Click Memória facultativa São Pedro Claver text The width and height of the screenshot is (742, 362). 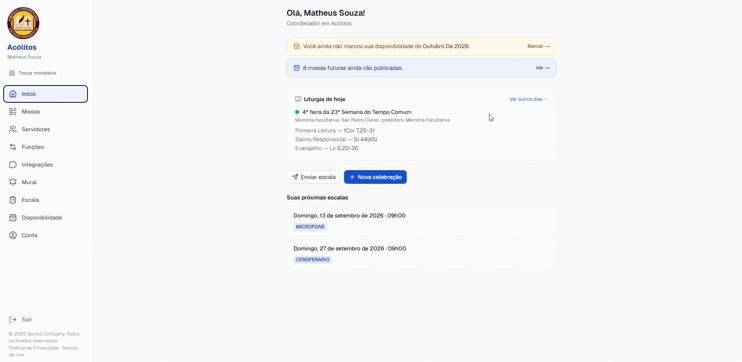(372, 120)
